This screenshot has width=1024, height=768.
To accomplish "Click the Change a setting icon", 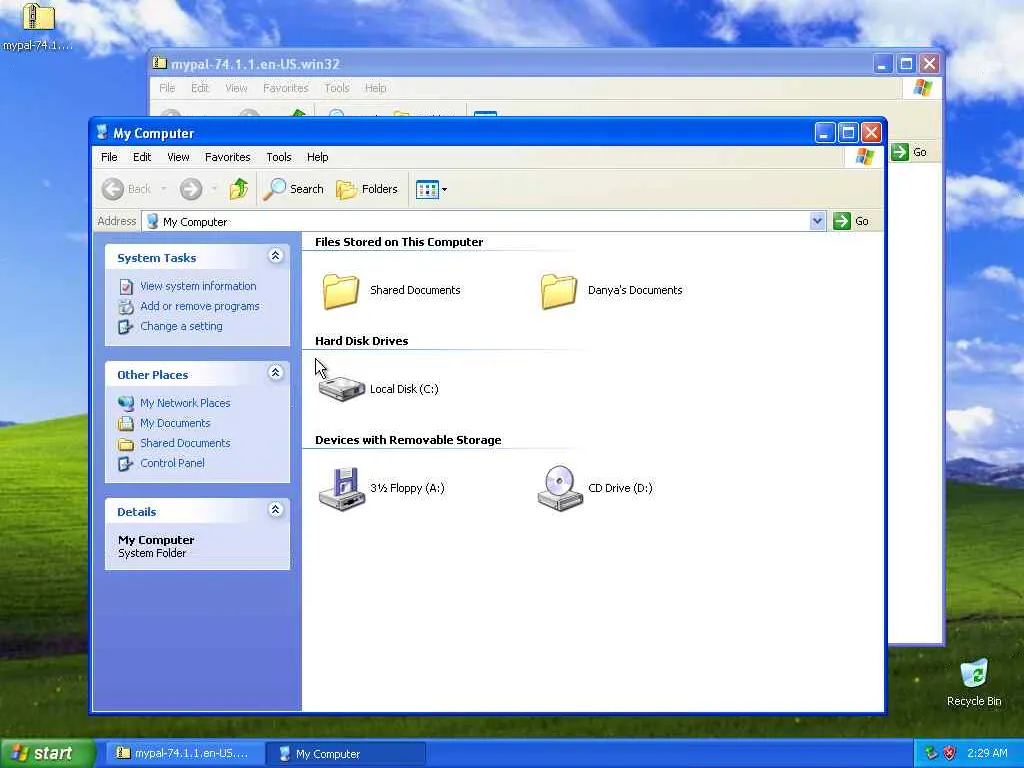I will (x=126, y=327).
